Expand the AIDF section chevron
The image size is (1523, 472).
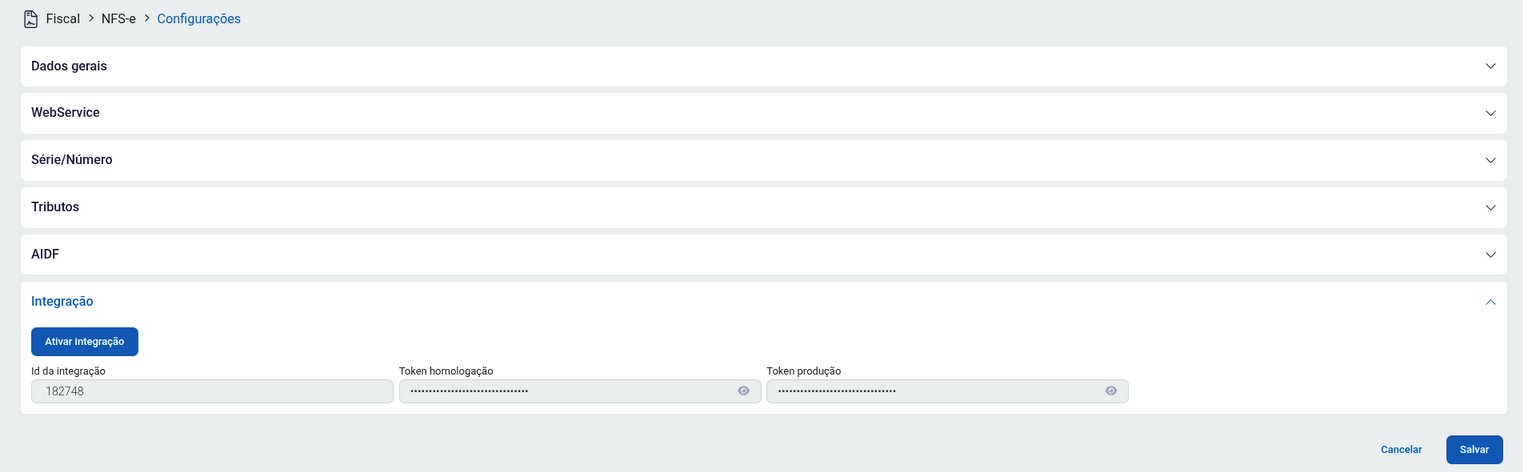[x=1490, y=254]
